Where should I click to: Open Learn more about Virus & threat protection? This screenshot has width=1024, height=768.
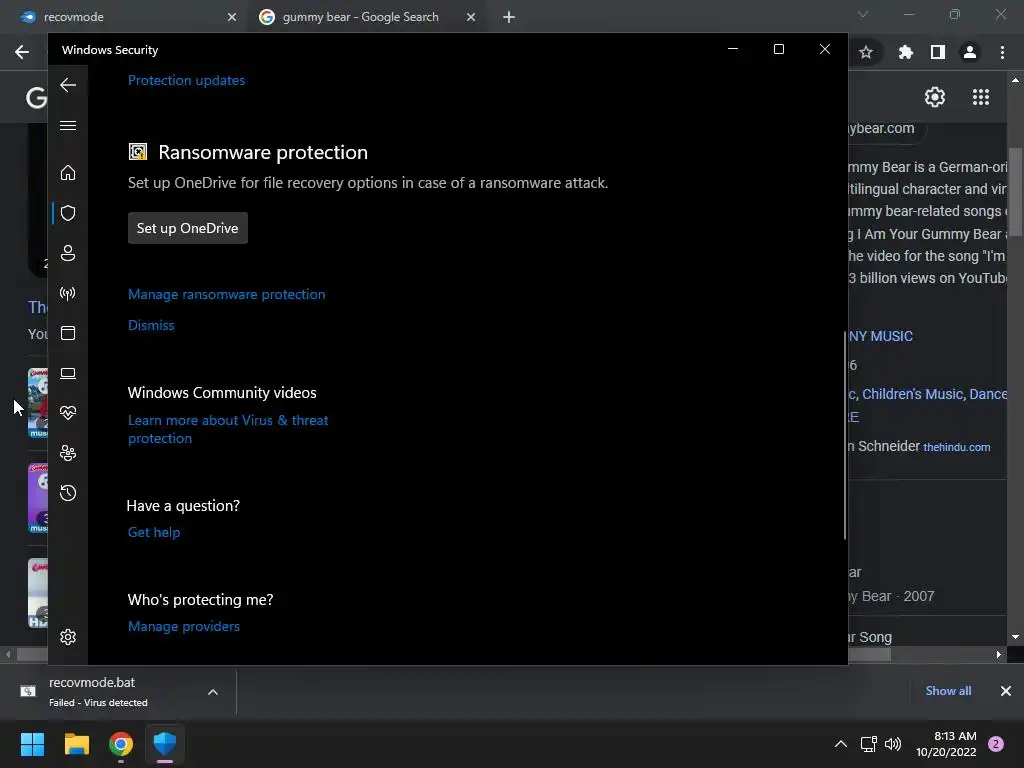228,429
